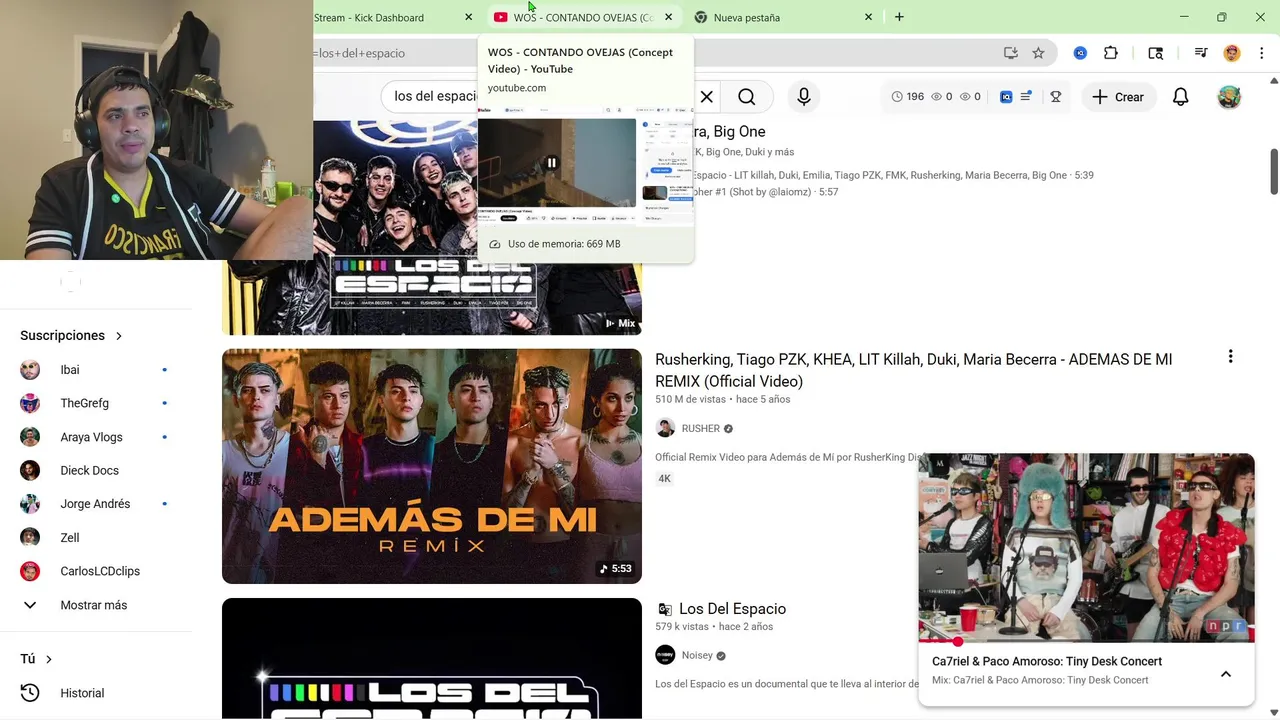This screenshot has height=720, width=1280.
Task: Click 'Uso de memoria: 669 MB' text
Action: click(x=564, y=244)
